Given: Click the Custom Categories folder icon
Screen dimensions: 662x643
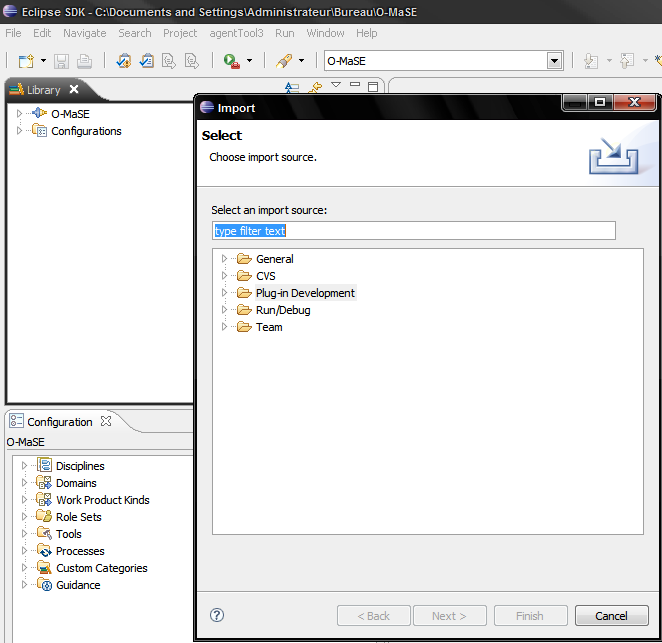Looking at the screenshot, I should point(44,567).
